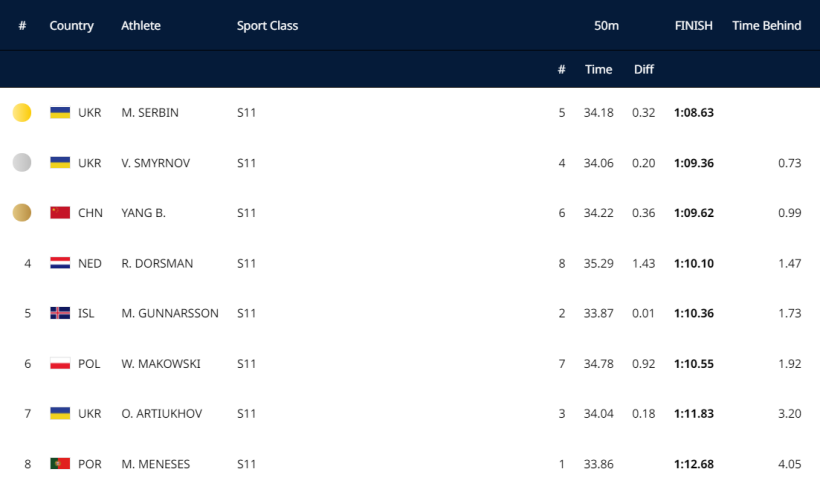Click the Athlete column header

click(x=140, y=26)
